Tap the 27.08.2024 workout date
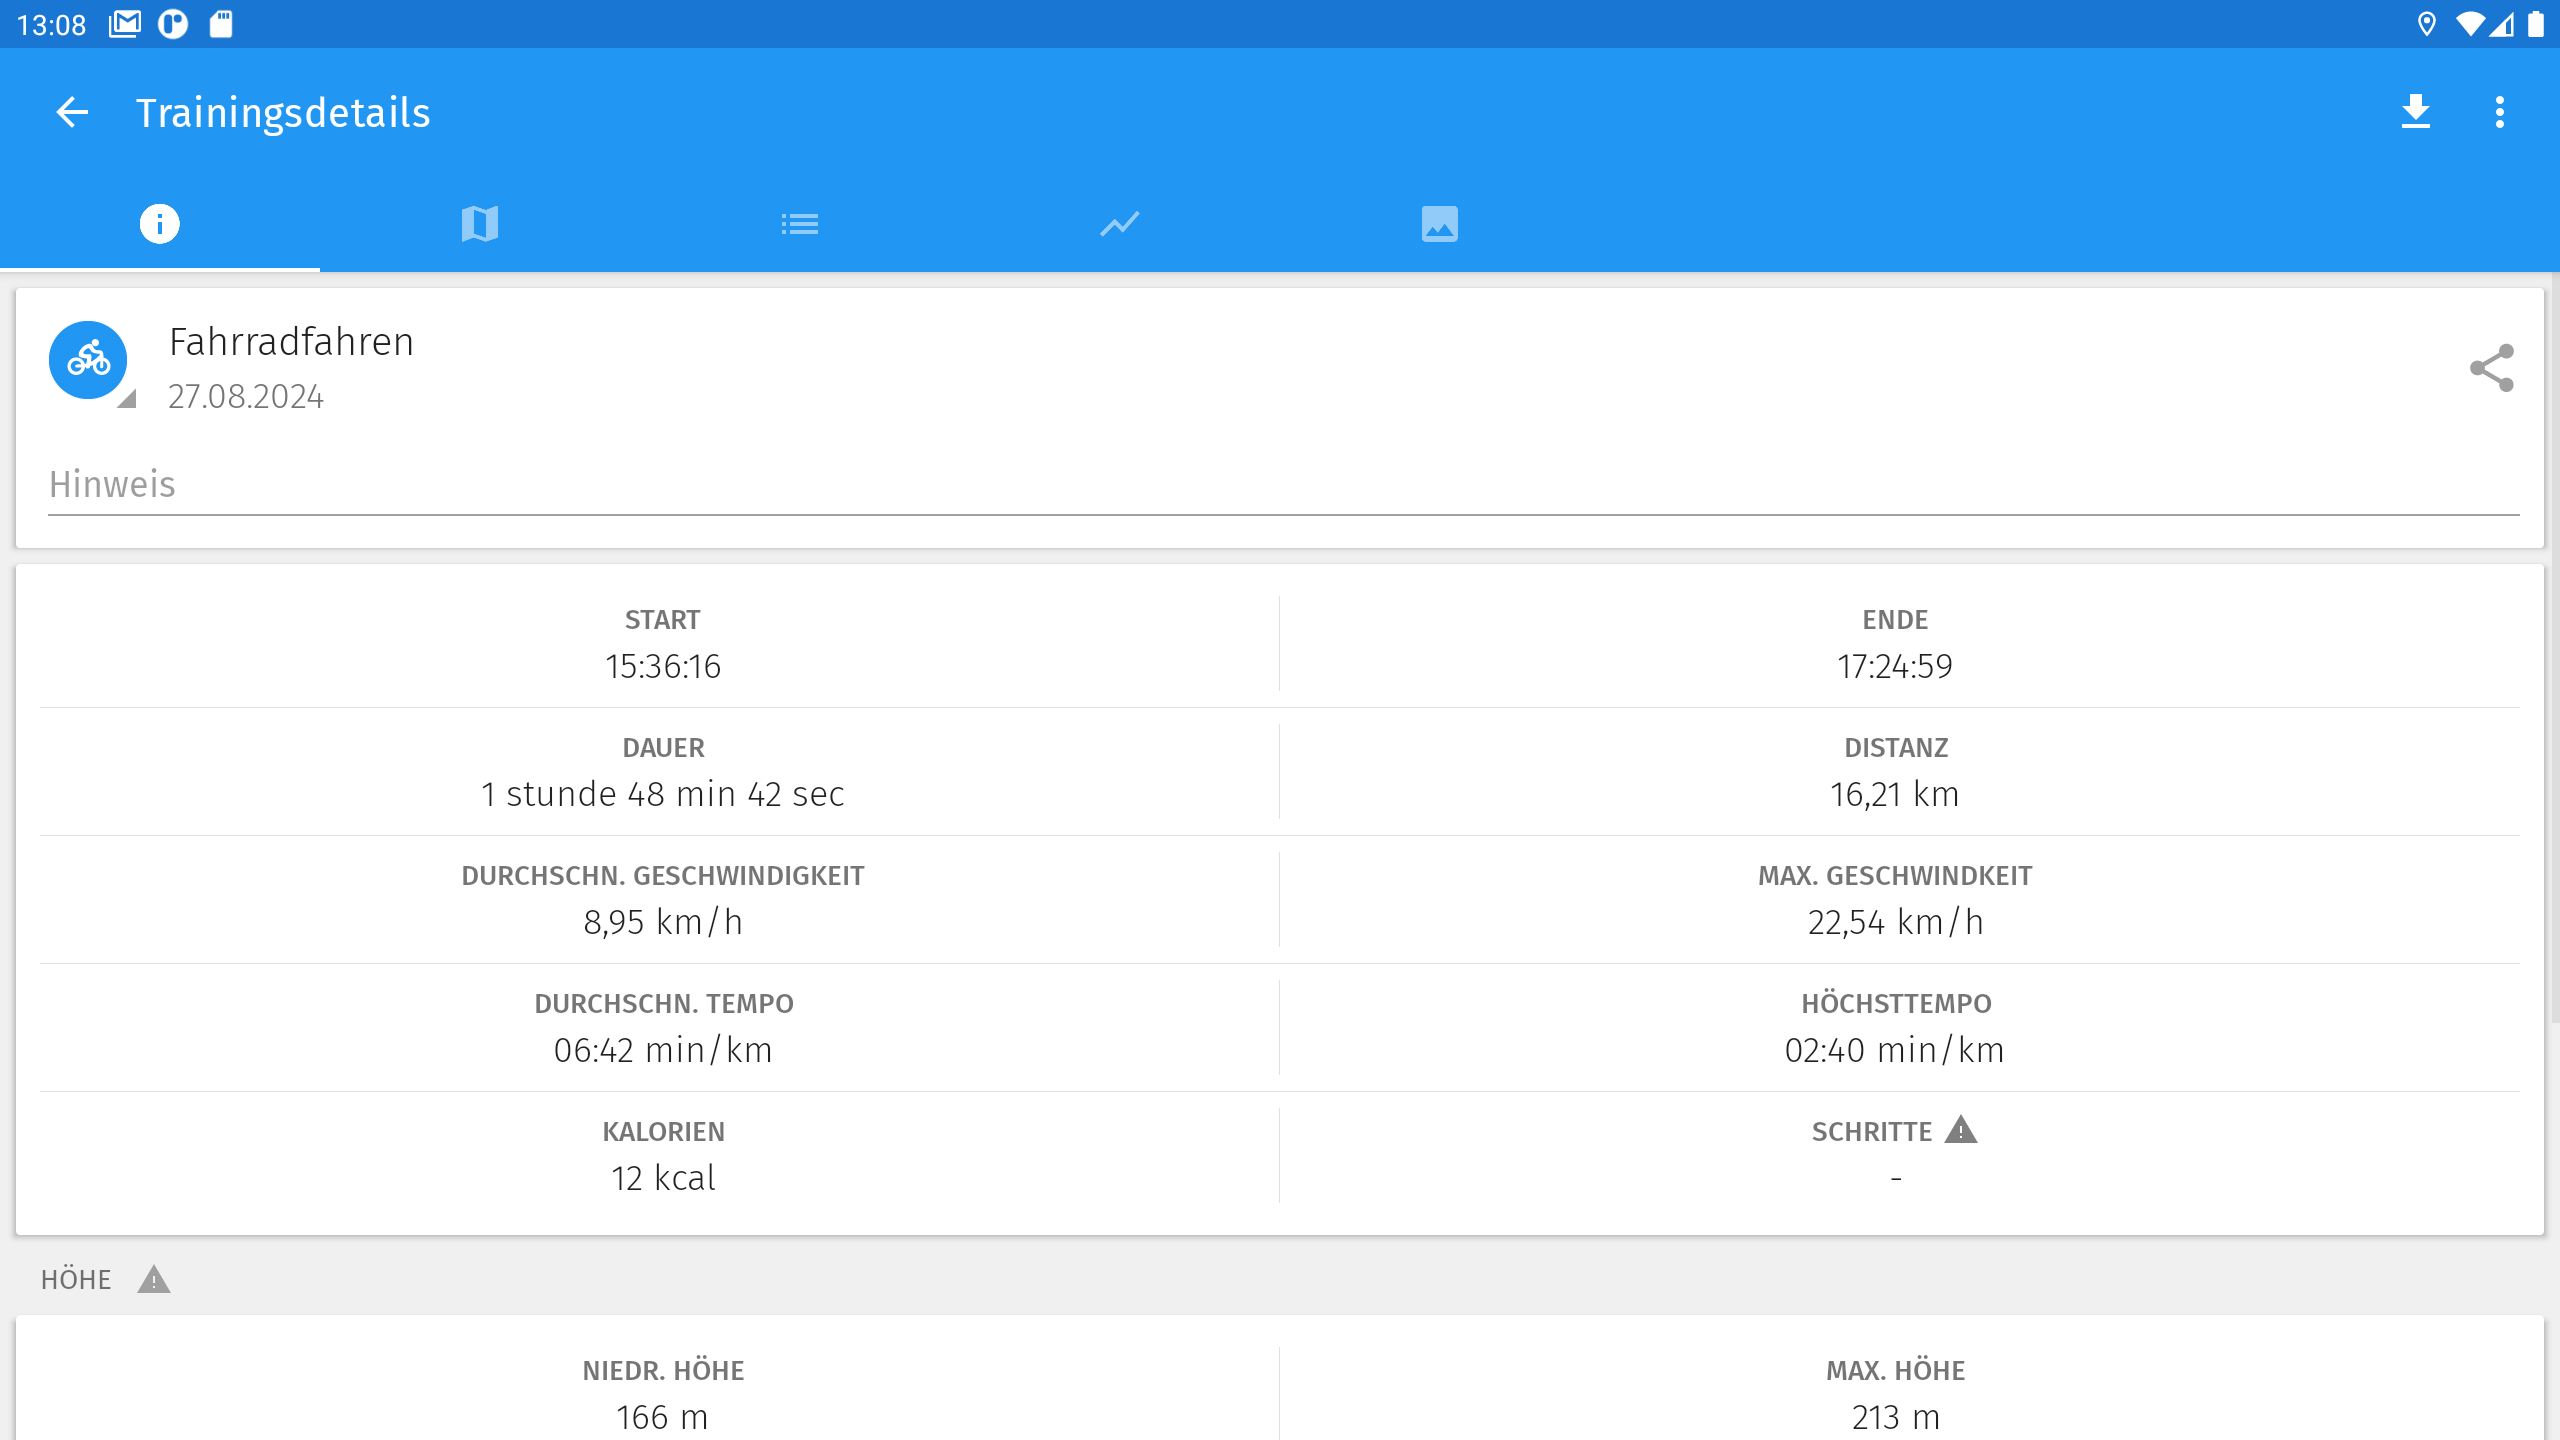 pos(246,397)
